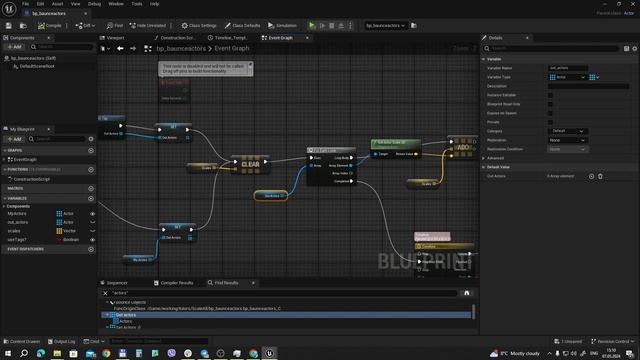Add new function with Functions plus icon
The image size is (640, 360).
pyautogui.click(x=91, y=169)
